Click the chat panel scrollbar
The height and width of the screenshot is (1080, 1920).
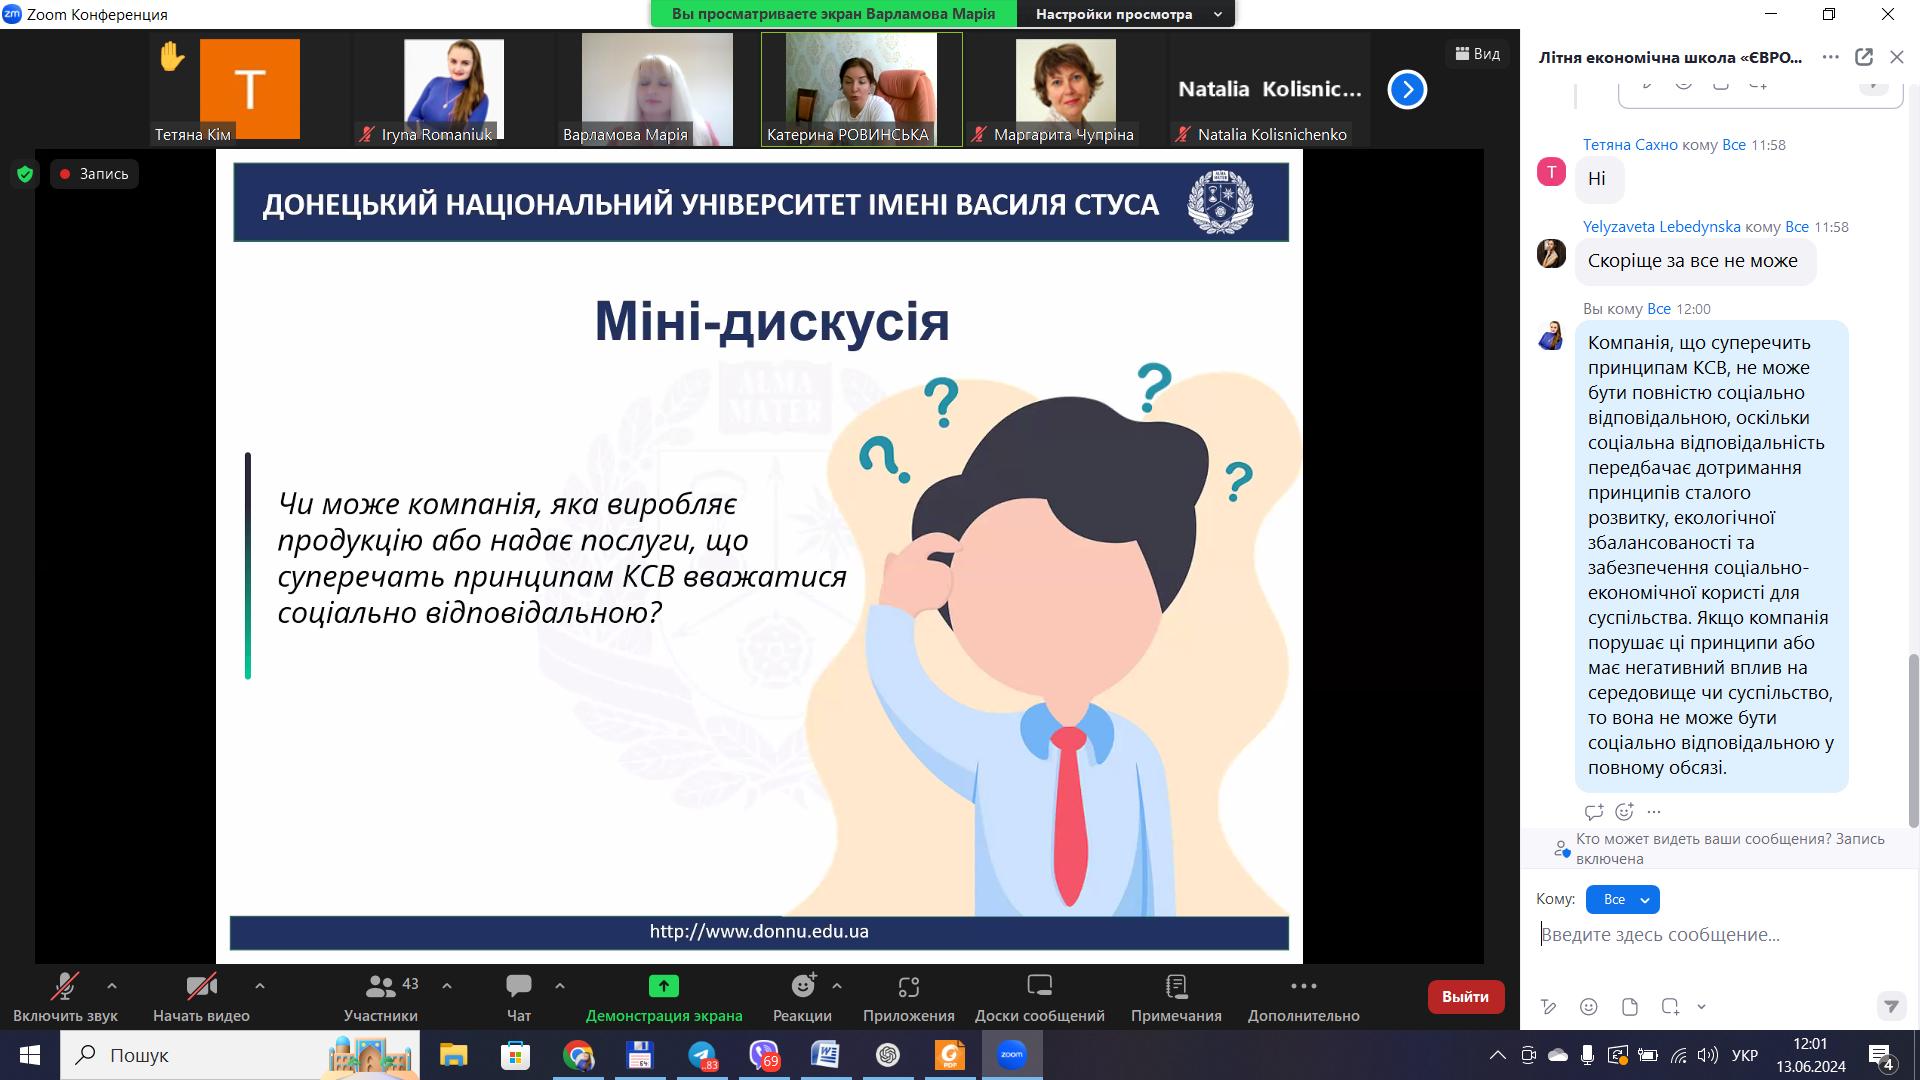click(x=1914, y=740)
